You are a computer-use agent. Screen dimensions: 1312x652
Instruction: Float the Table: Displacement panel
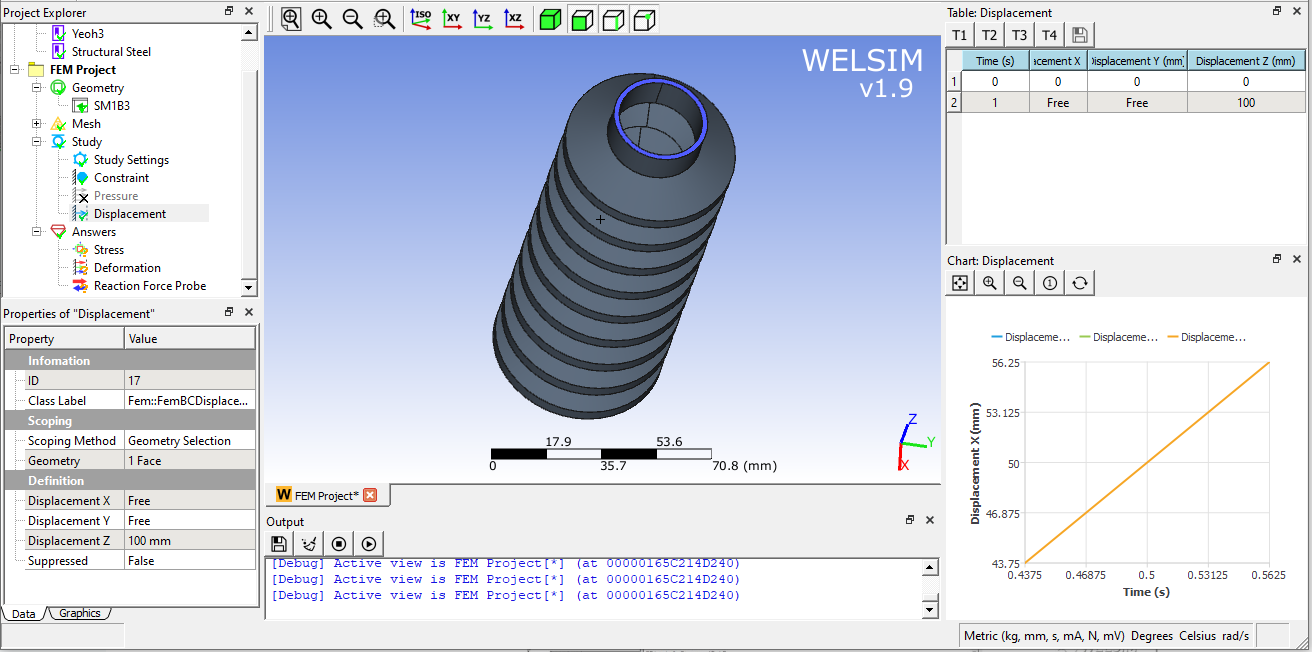pos(1277,11)
